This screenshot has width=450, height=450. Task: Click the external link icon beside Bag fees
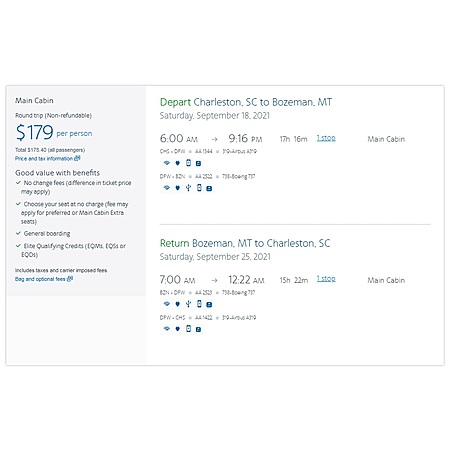tap(70, 279)
